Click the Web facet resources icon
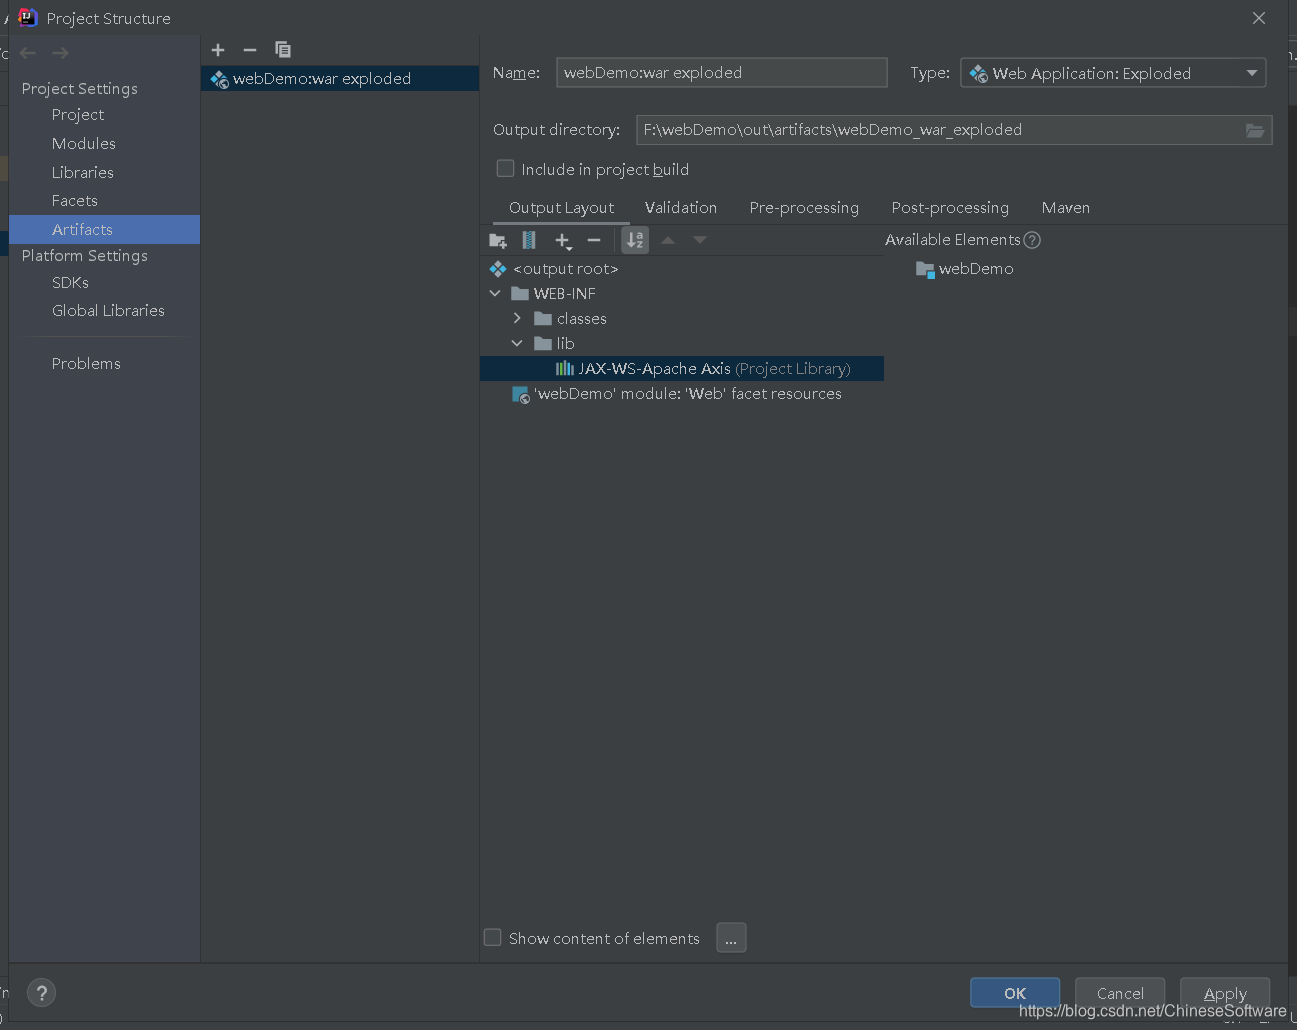1297x1030 pixels. (x=521, y=394)
